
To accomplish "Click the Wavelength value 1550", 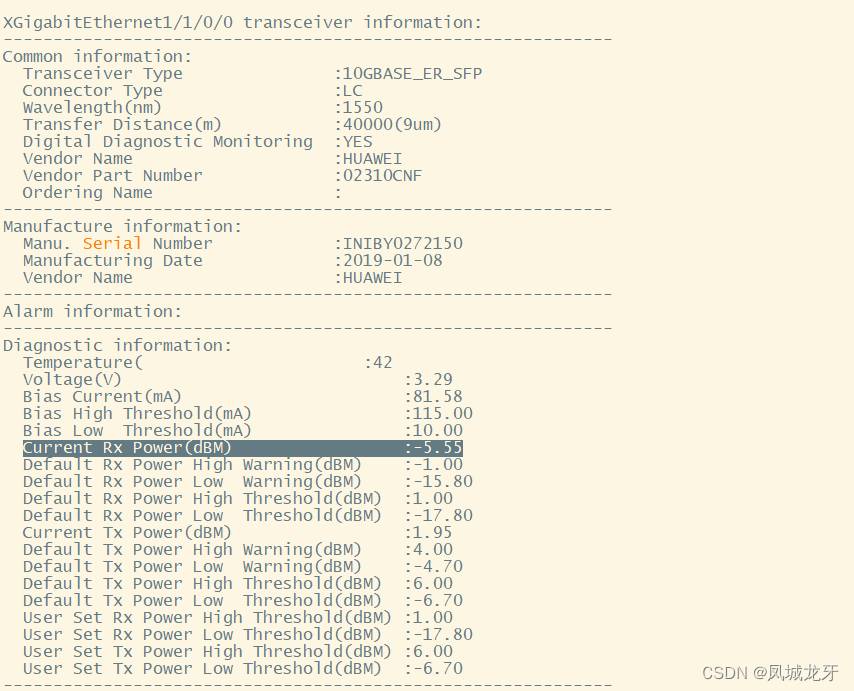I will click(363, 108).
